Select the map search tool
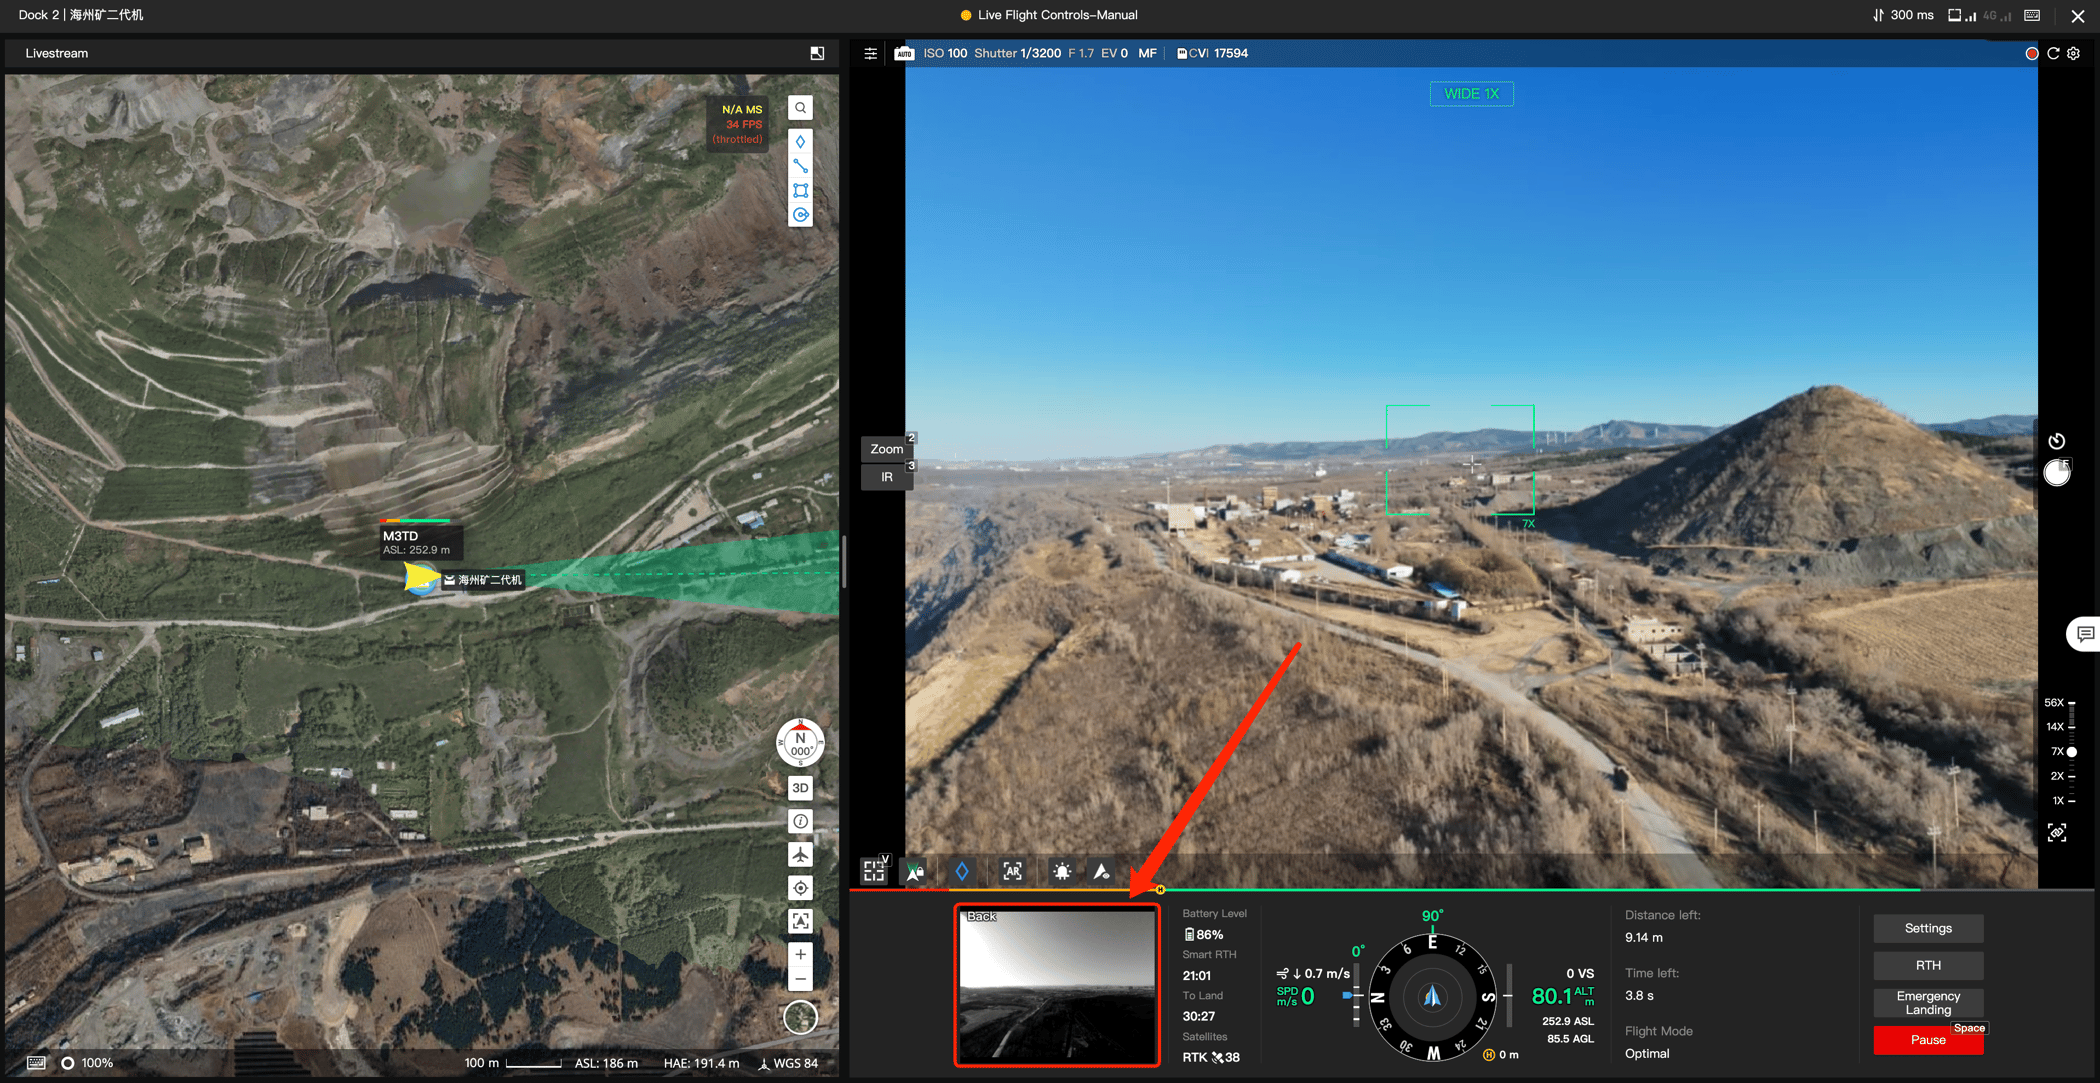The image size is (2100, 1083). 799,107
